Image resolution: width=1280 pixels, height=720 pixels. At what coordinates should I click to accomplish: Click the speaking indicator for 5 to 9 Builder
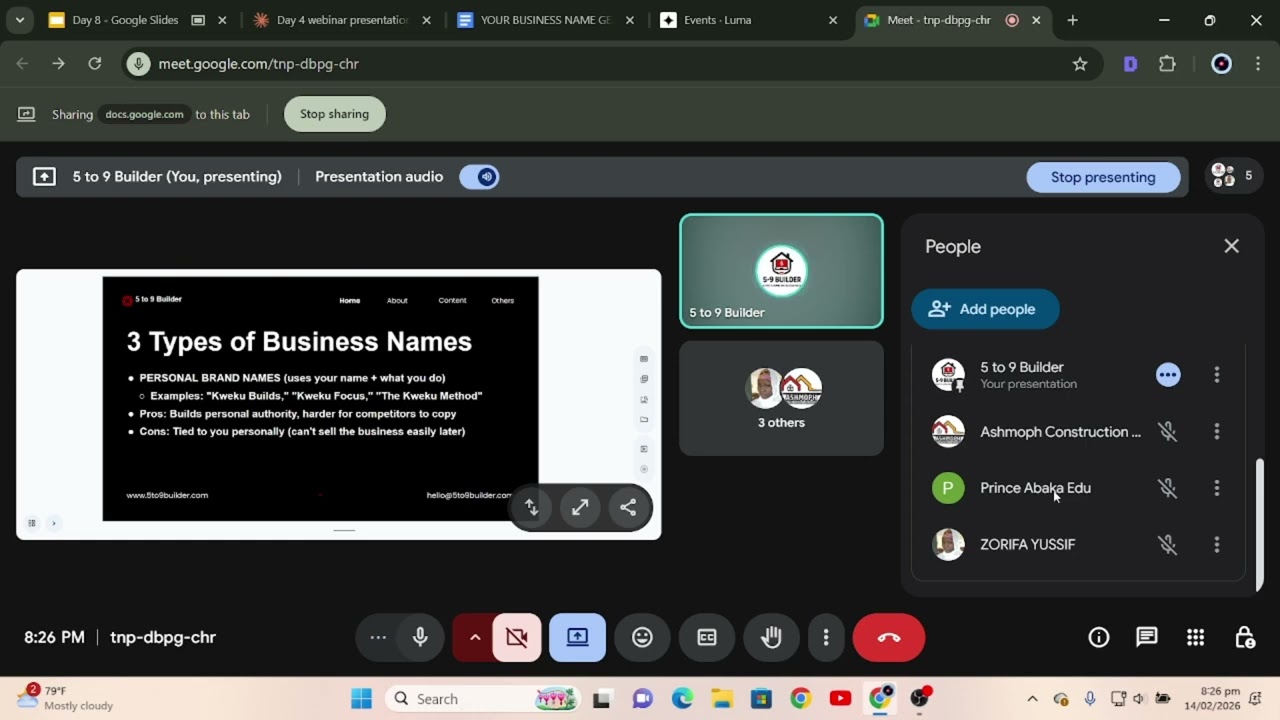1168,375
